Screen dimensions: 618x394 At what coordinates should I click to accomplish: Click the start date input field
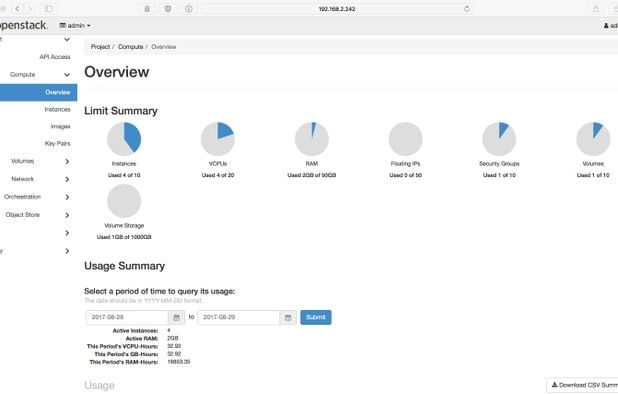pos(127,318)
